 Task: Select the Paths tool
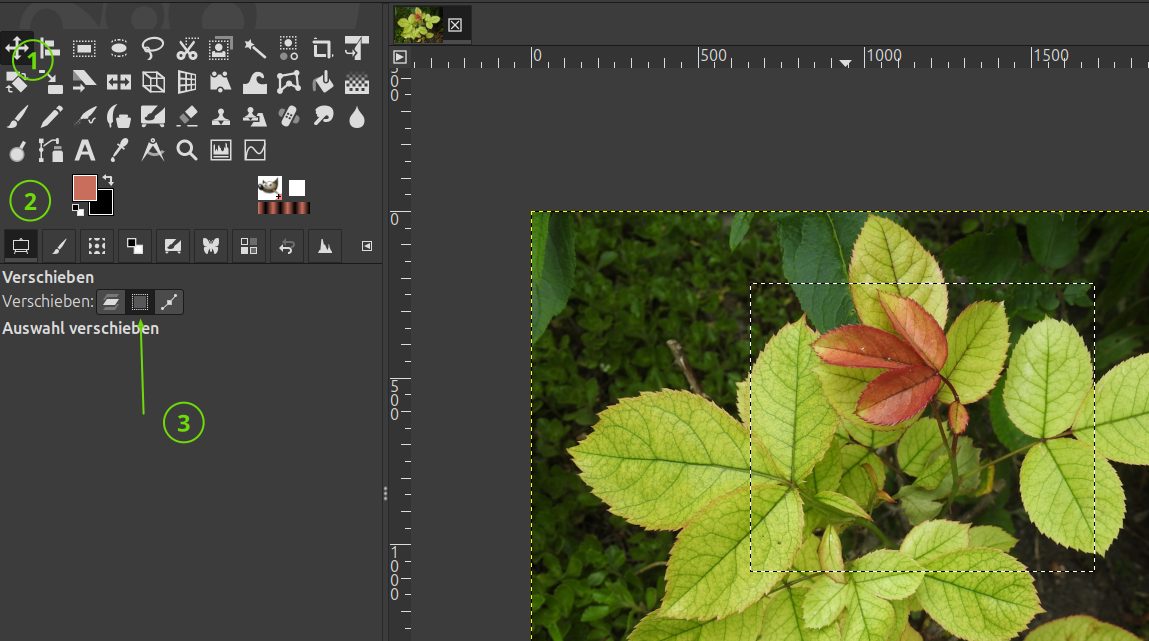pyautogui.click(x=50, y=151)
